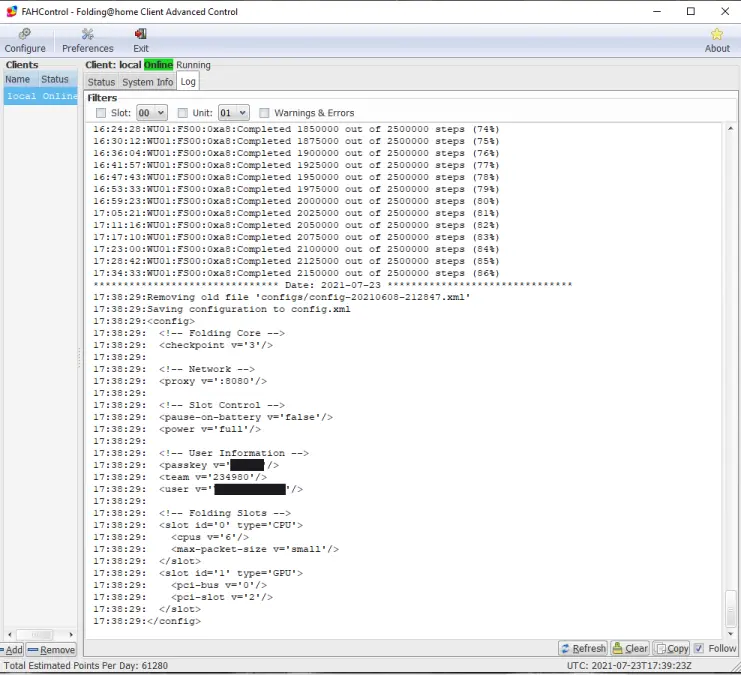Click the Name column header

(x=21, y=79)
